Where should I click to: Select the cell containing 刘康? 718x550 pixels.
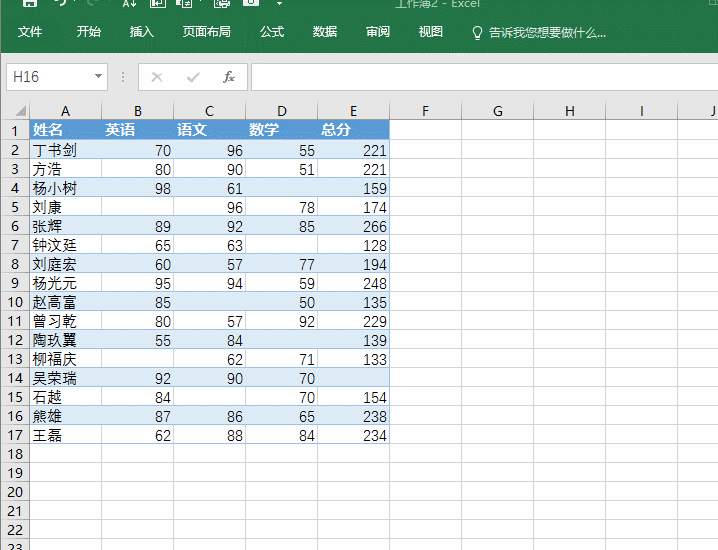(65, 207)
